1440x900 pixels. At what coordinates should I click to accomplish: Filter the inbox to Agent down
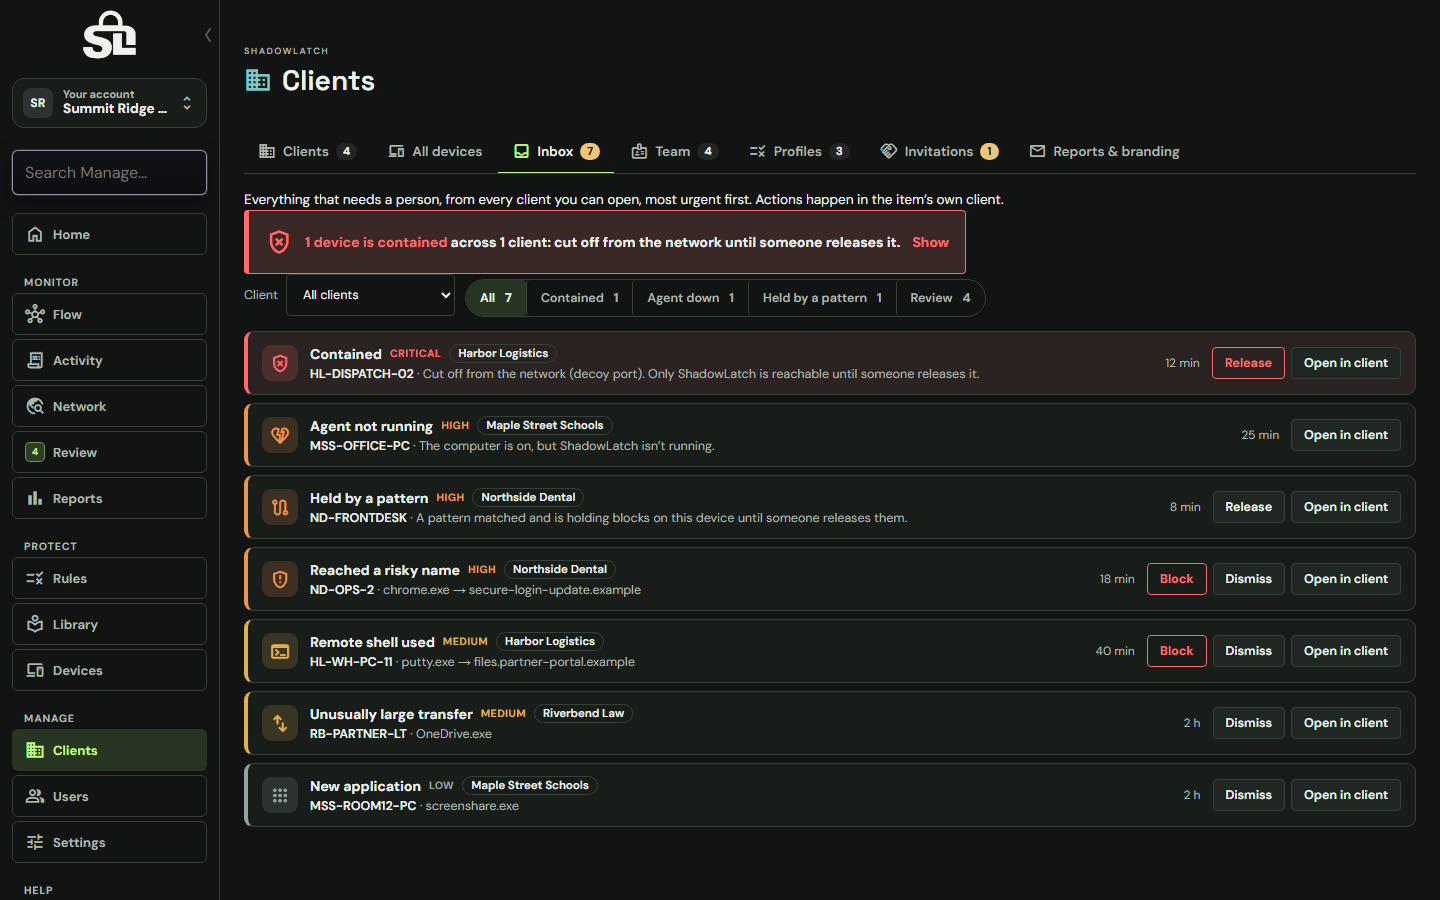pos(690,298)
